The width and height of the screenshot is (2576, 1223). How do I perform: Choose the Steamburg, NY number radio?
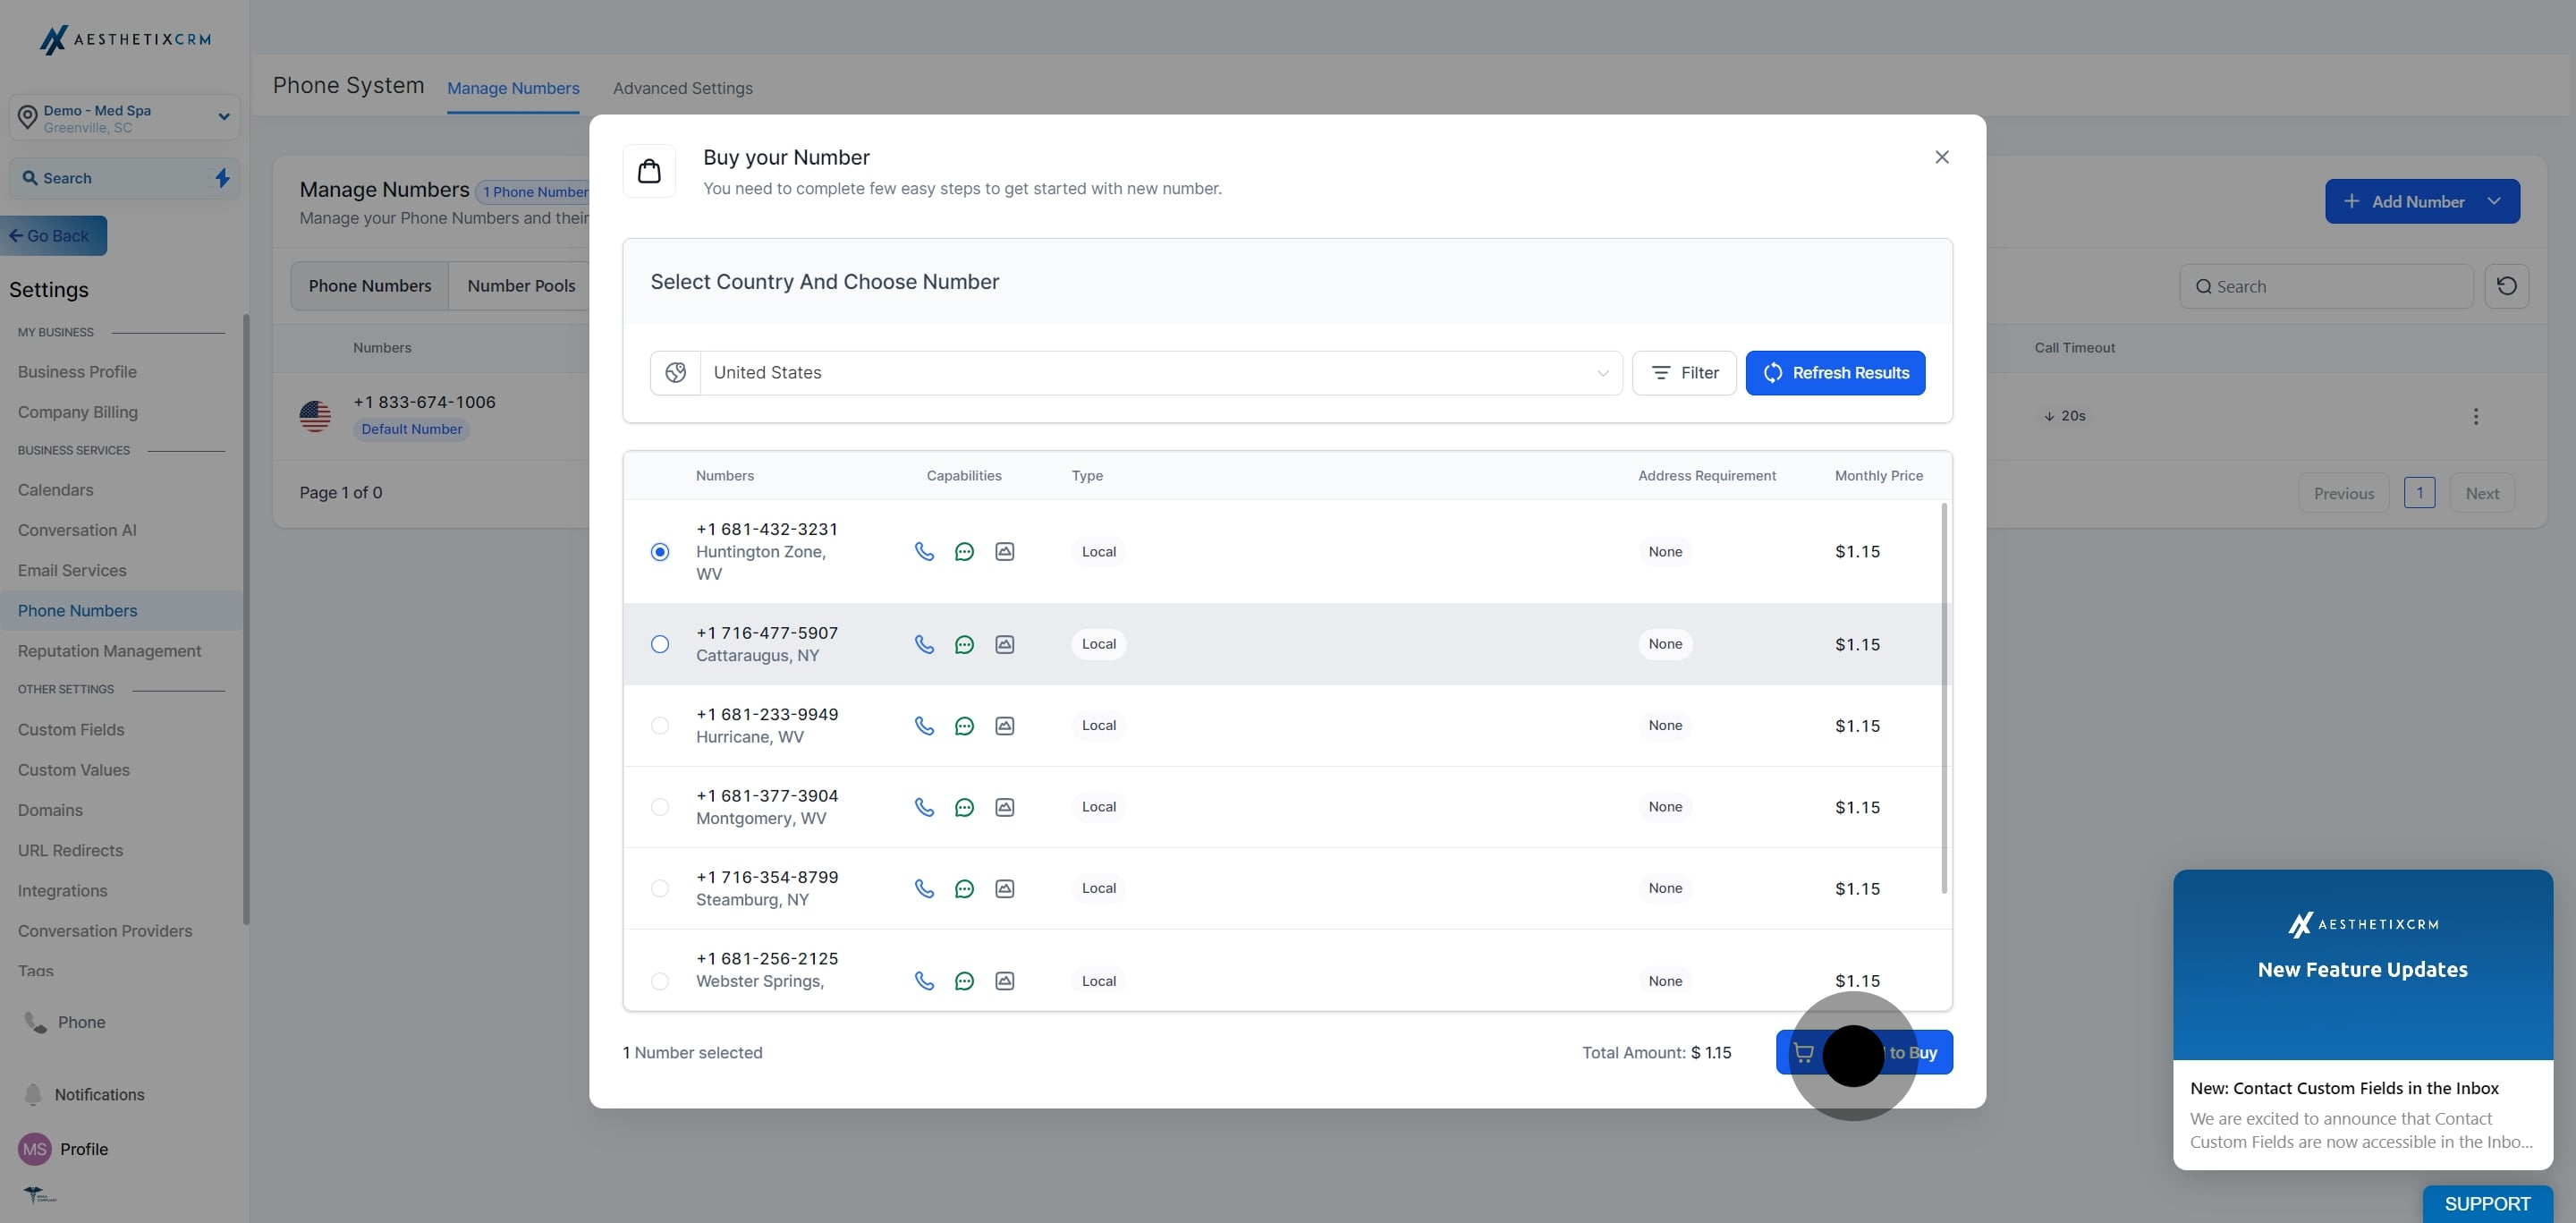point(660,888)
